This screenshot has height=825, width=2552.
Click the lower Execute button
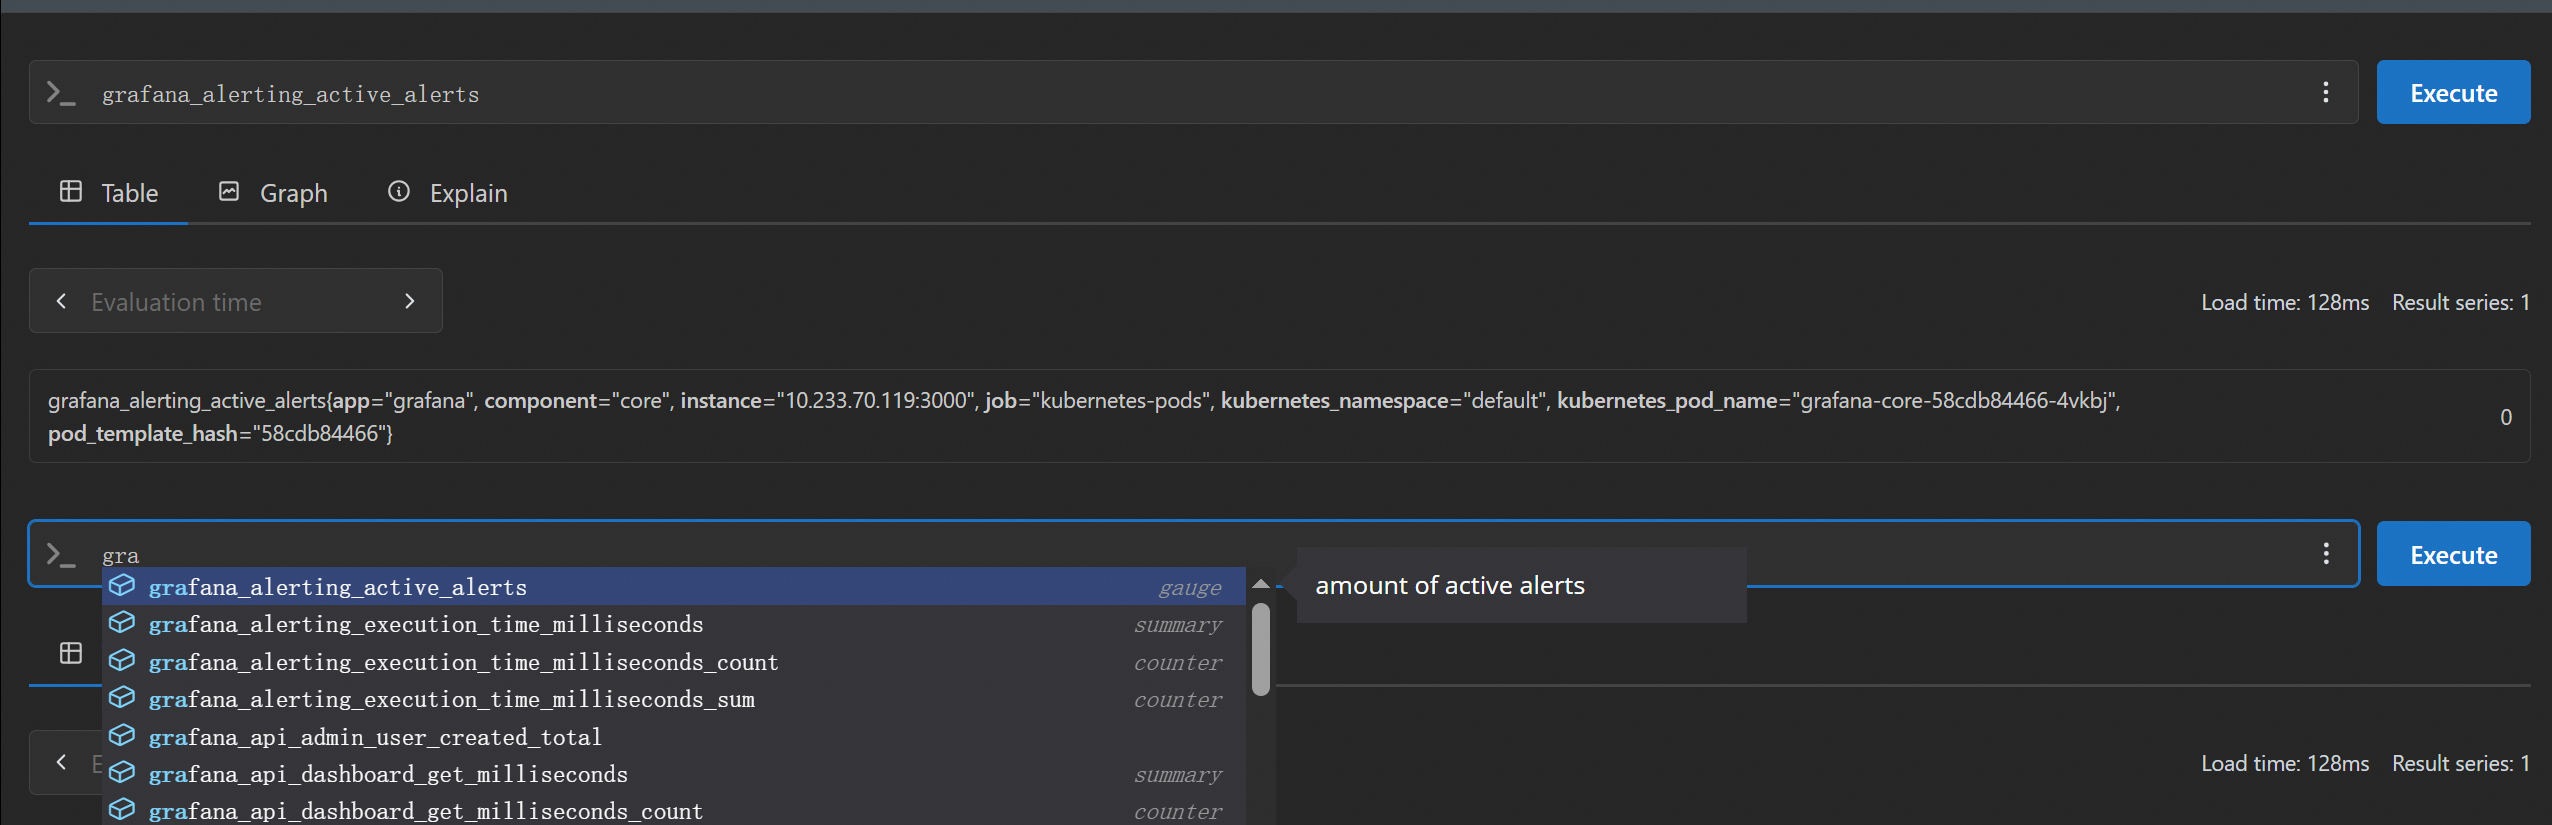(2453, 553)
